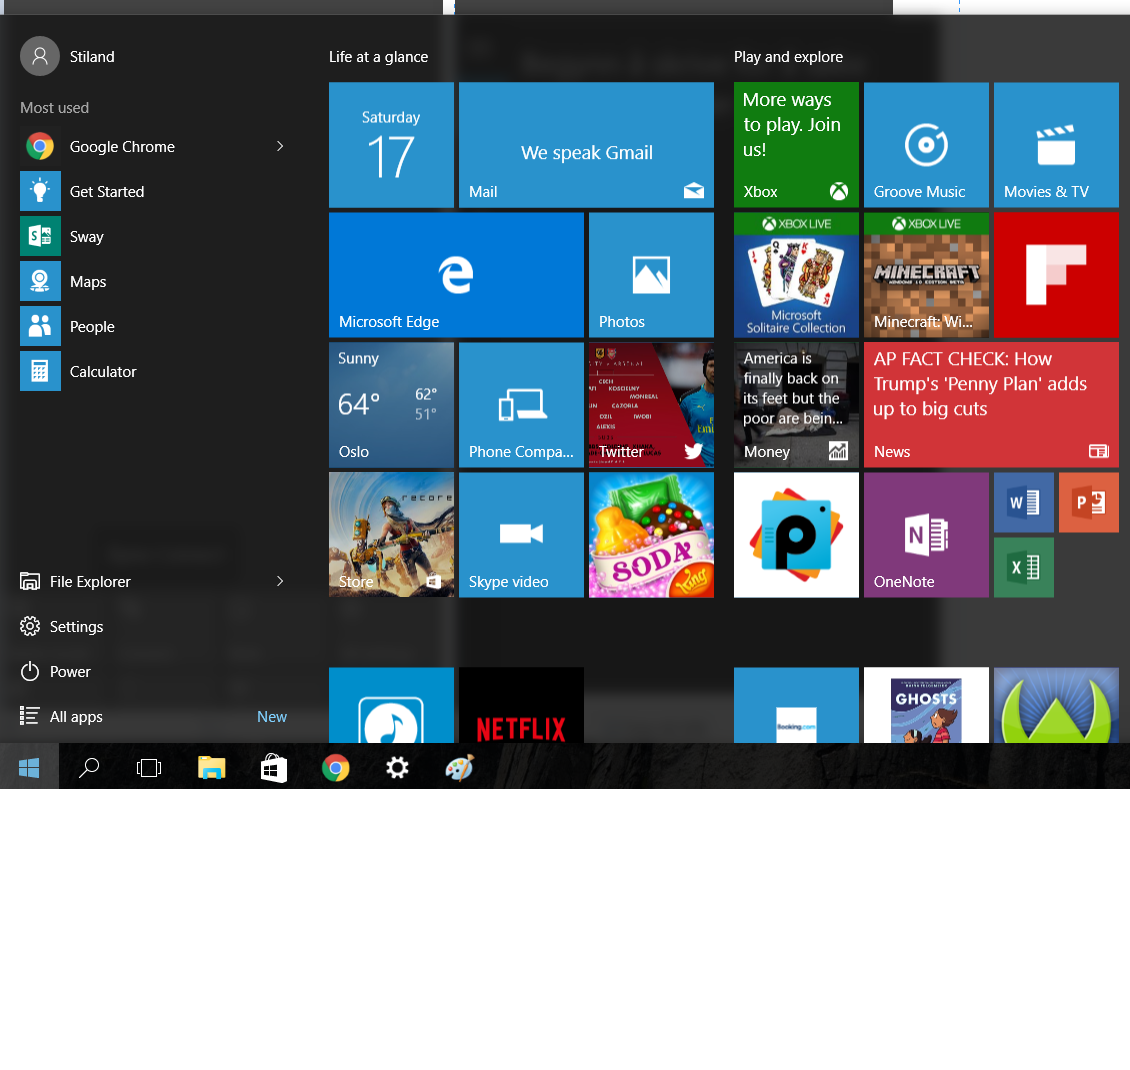1130x1070 pixels.
Task: Open File Explorer from the taskbar
Action: (x=211, y=767)
